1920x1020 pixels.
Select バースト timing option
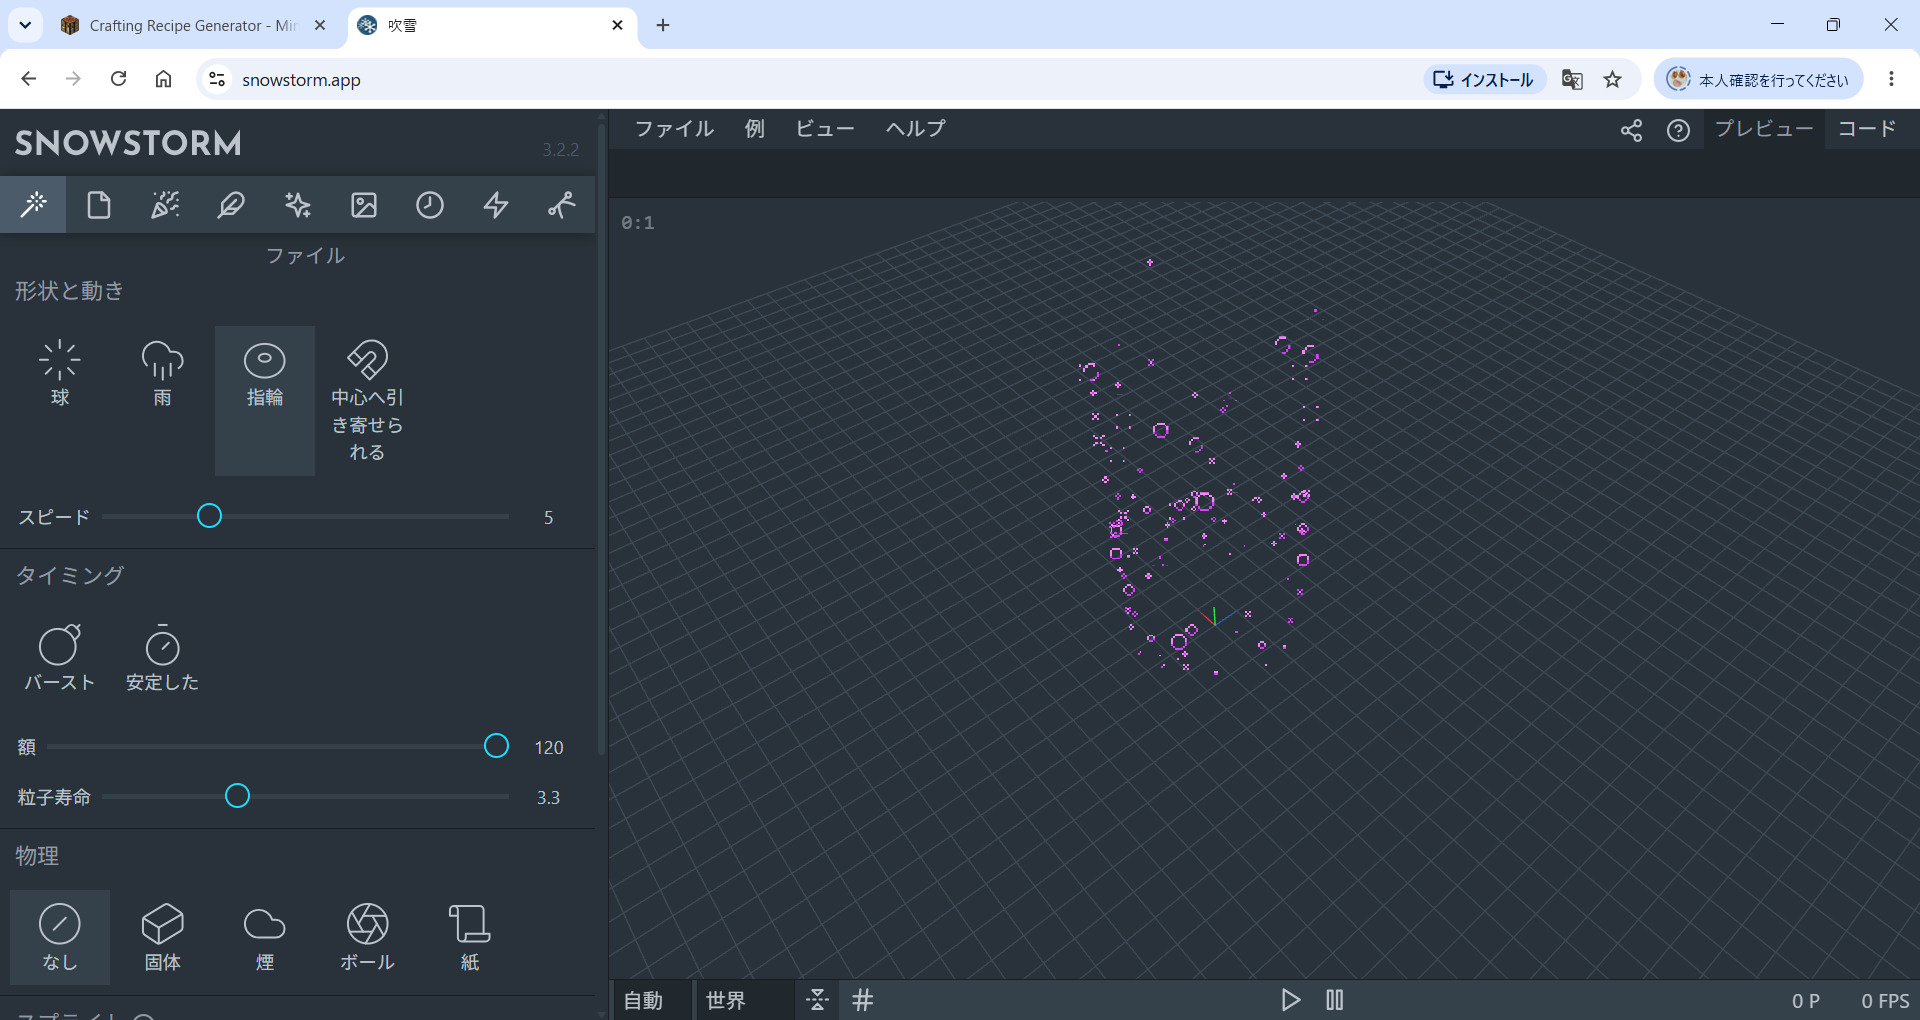[x=60, y=657]
